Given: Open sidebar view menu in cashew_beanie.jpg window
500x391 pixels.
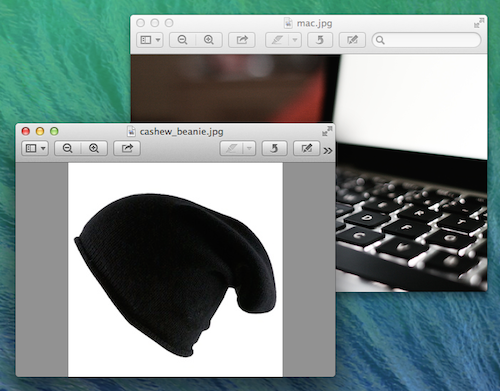Looking at the screenshot, I should point(35,148).
